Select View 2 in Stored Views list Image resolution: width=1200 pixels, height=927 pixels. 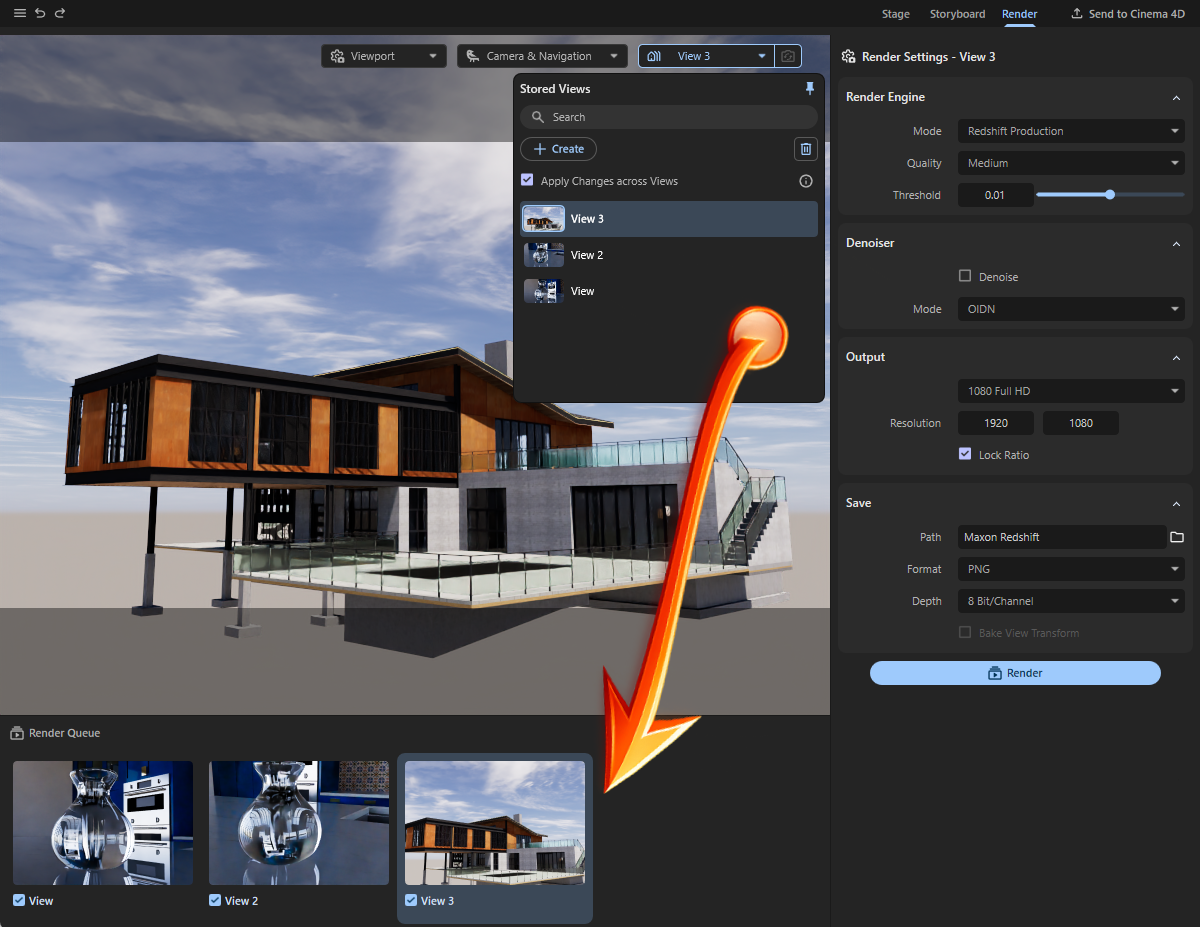pyautogui.click(x=669, y=255)
